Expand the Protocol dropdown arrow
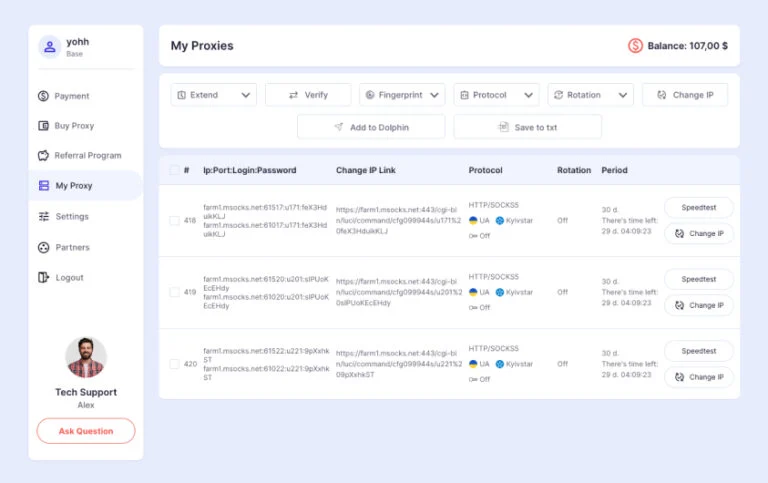This screenshot has width=768, height=483. coord(528,95)
